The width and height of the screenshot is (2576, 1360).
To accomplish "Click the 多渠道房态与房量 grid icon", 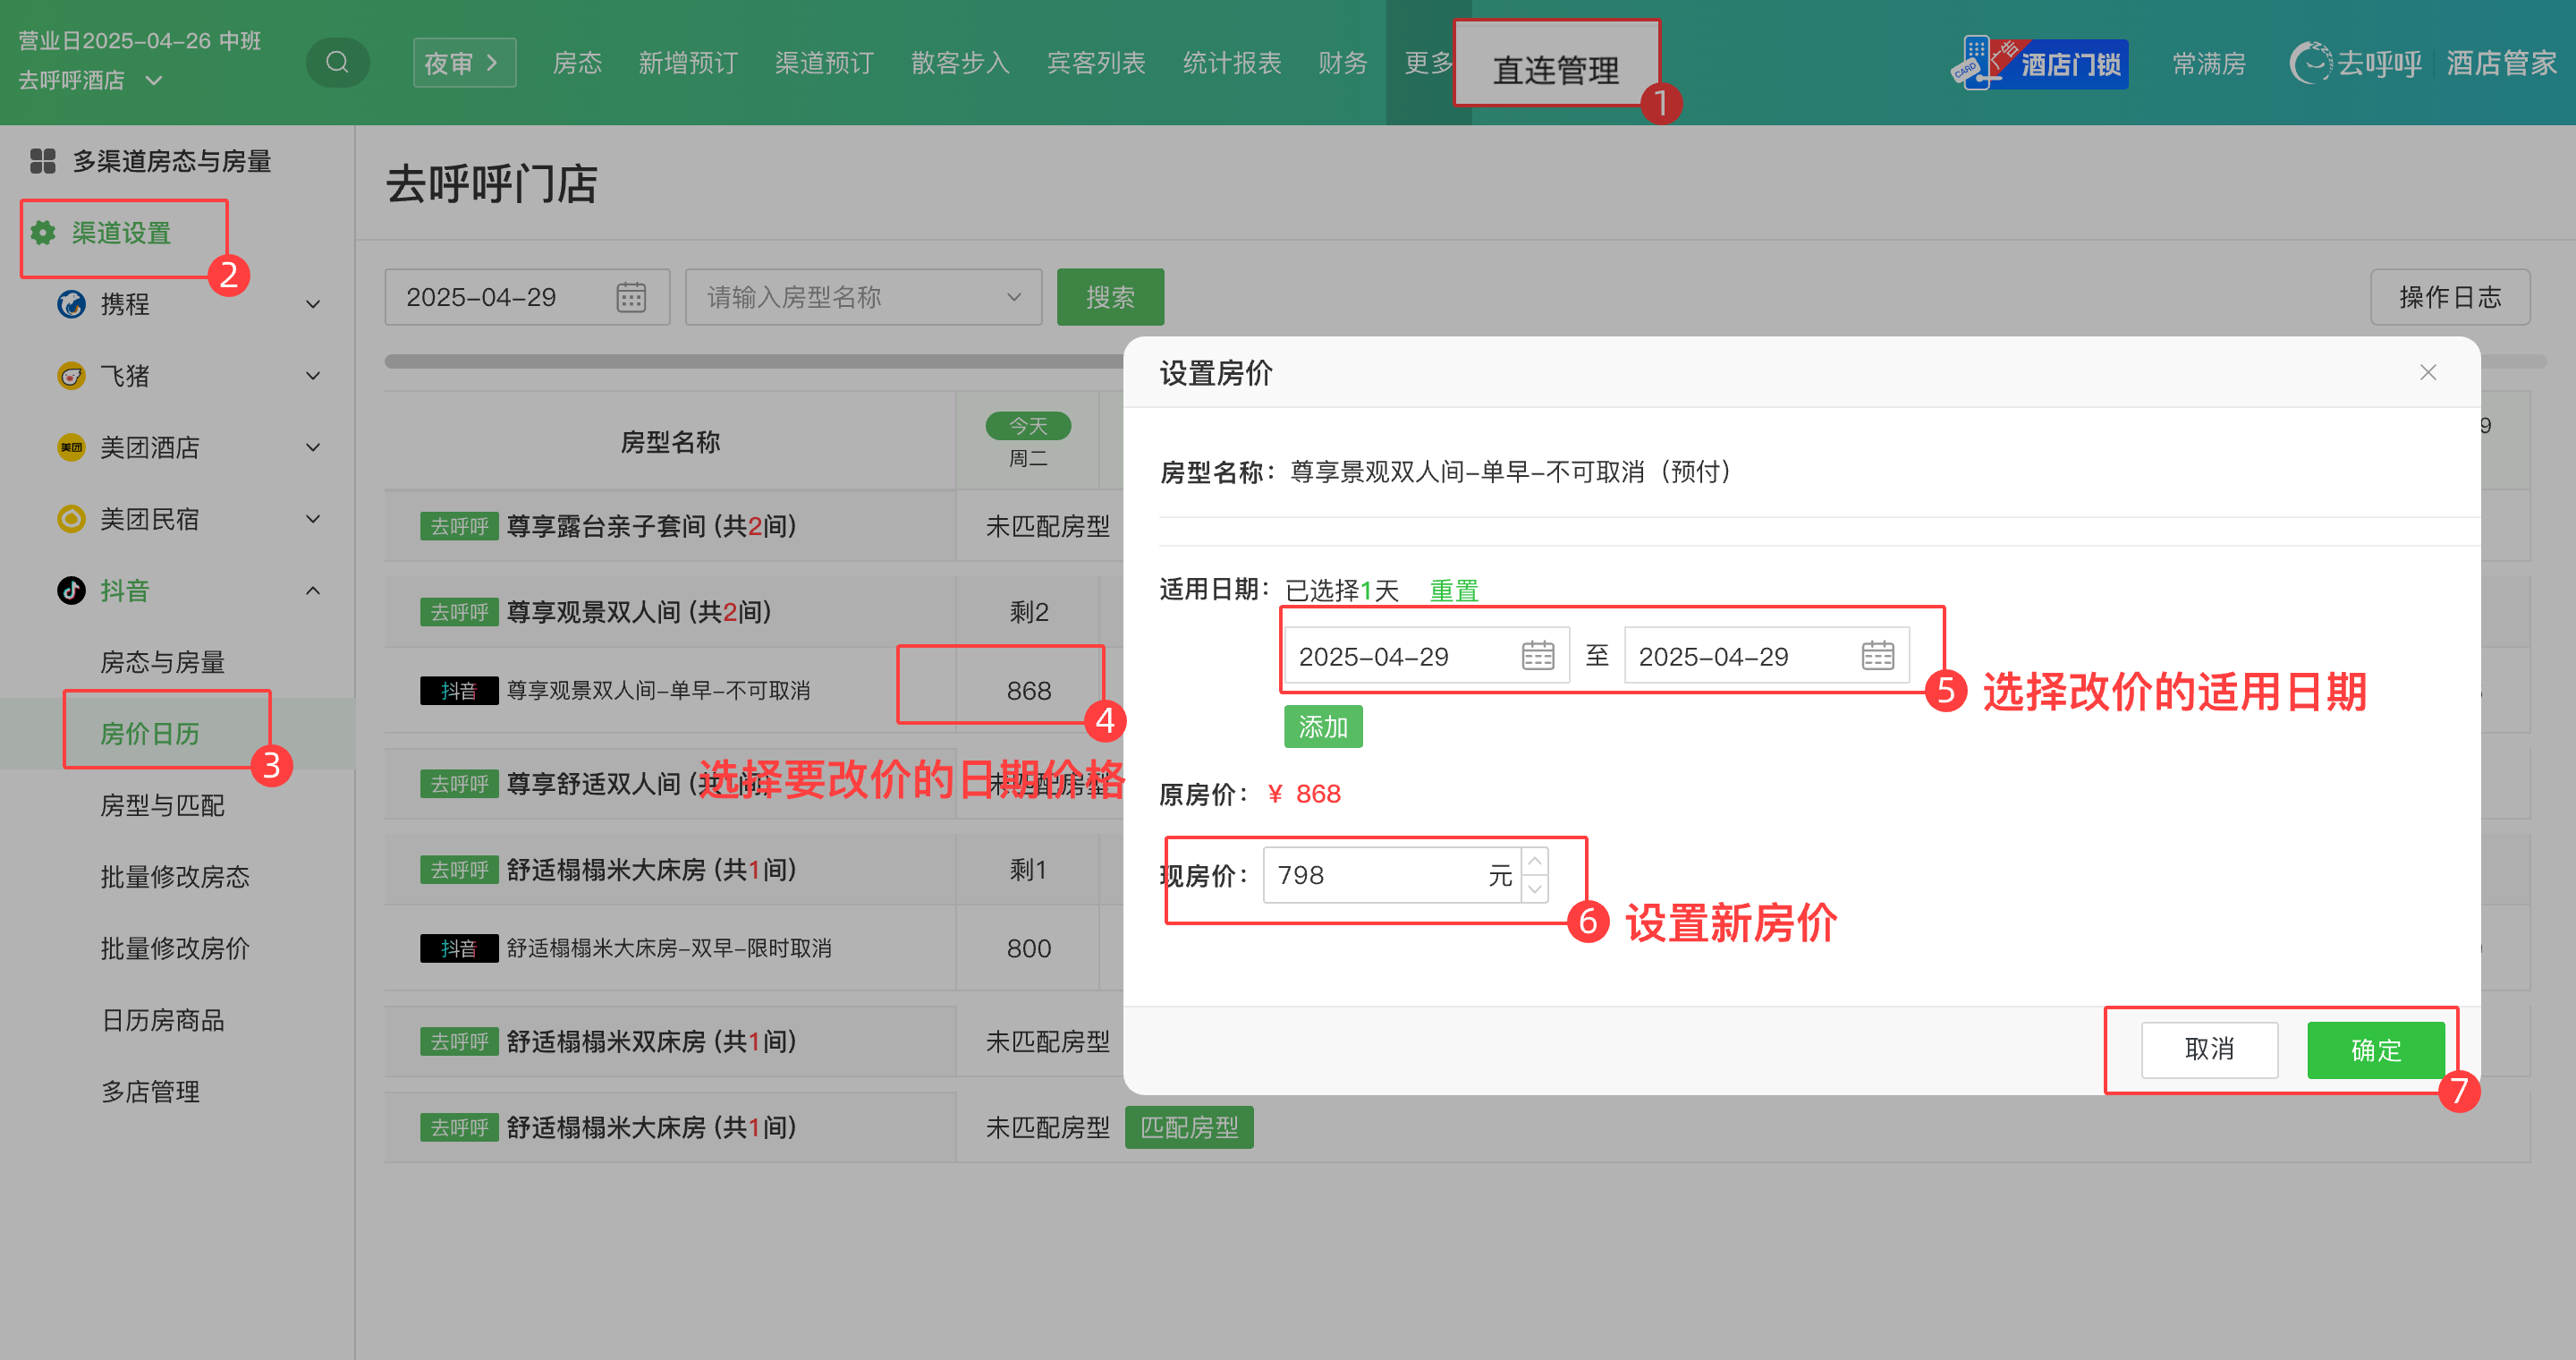I will pyautogui.click(x=43, y=161).
